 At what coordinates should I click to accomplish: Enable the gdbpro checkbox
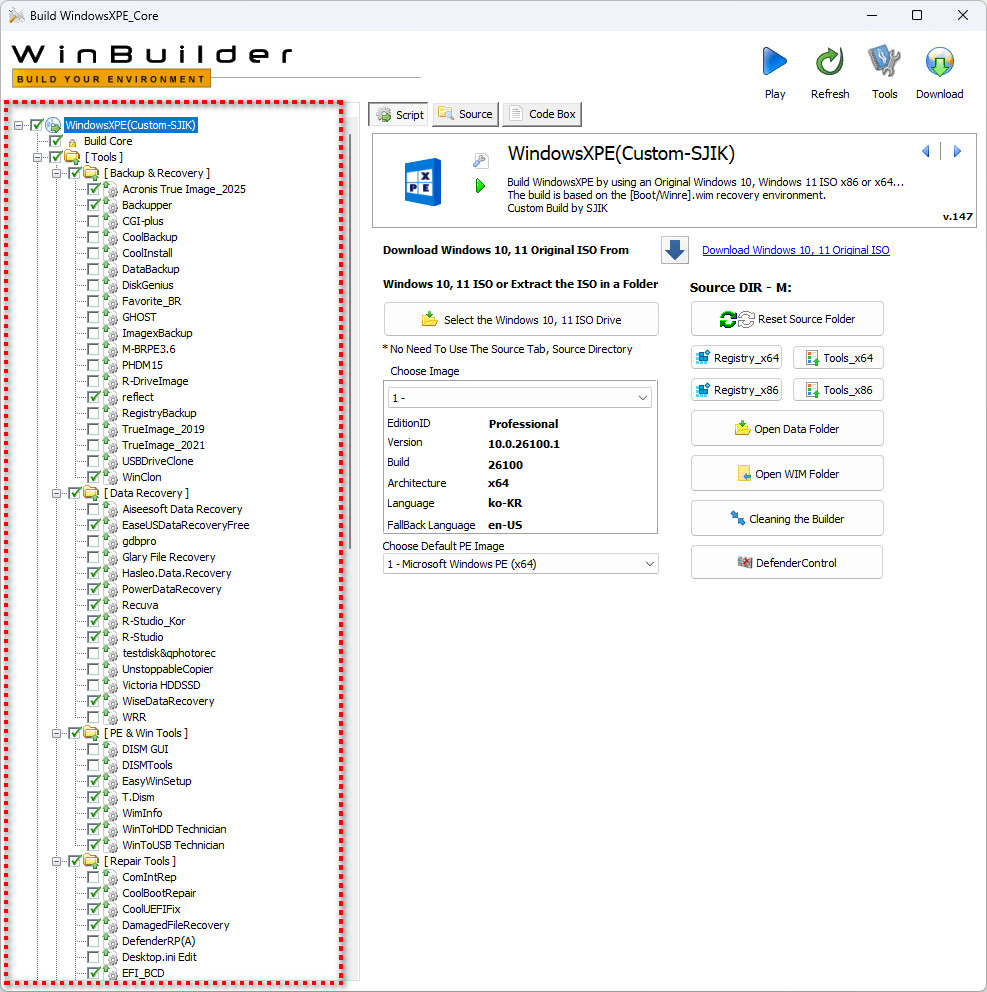pos(94,541)
